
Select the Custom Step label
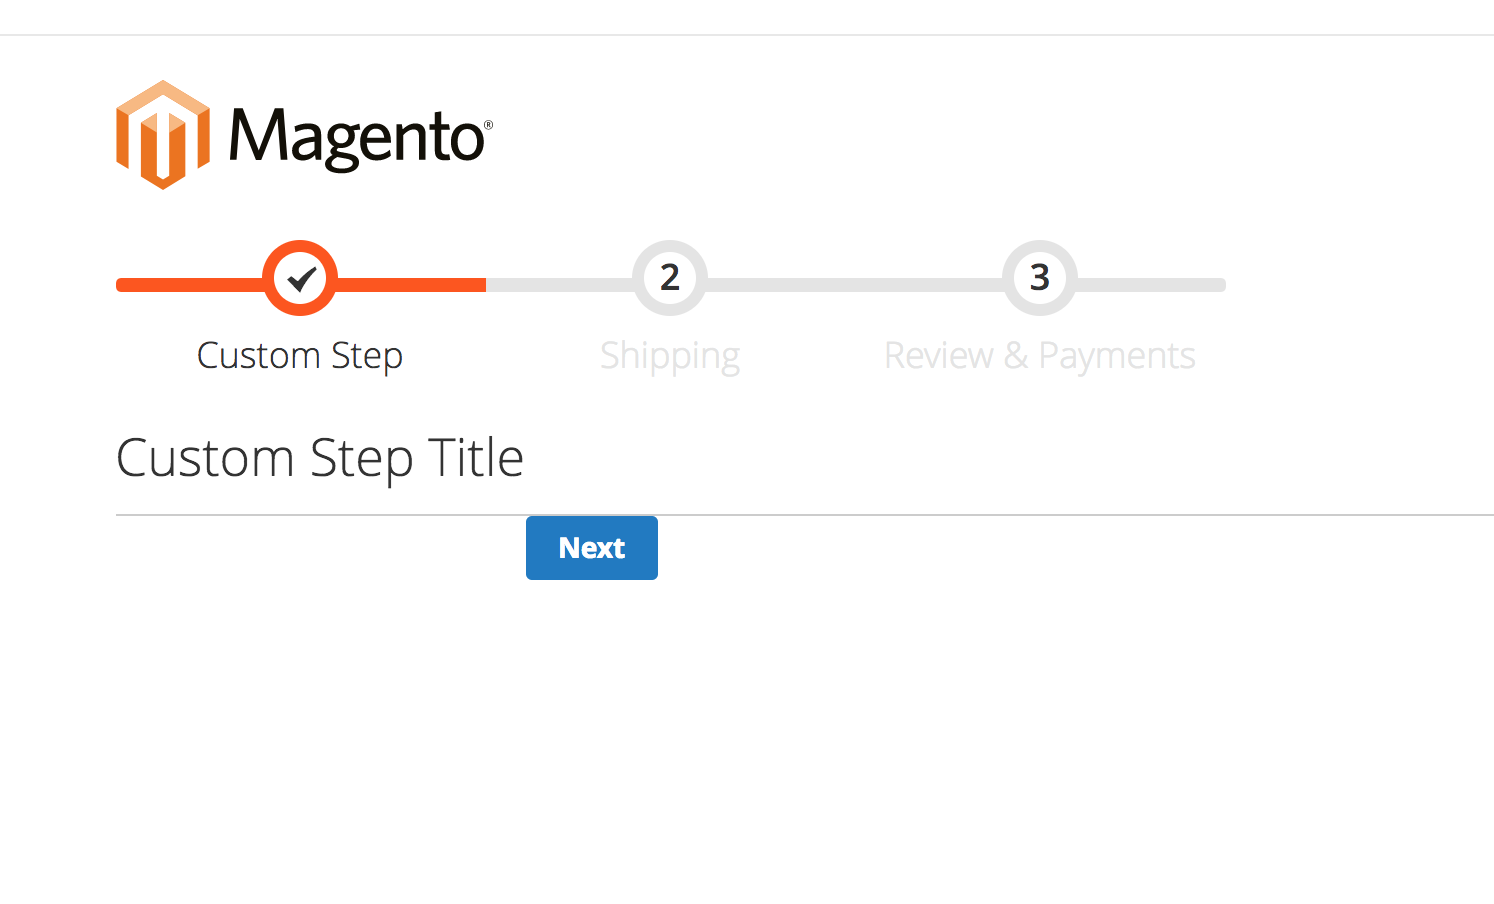point(299,355)
